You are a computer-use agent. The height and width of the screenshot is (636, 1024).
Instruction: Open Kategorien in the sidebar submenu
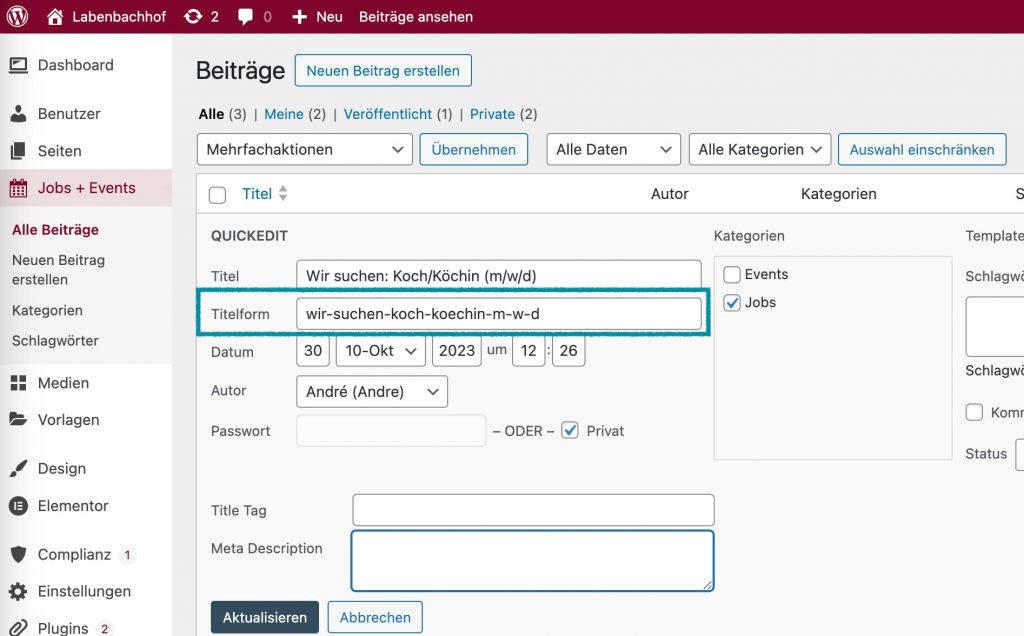click(47, 310)
